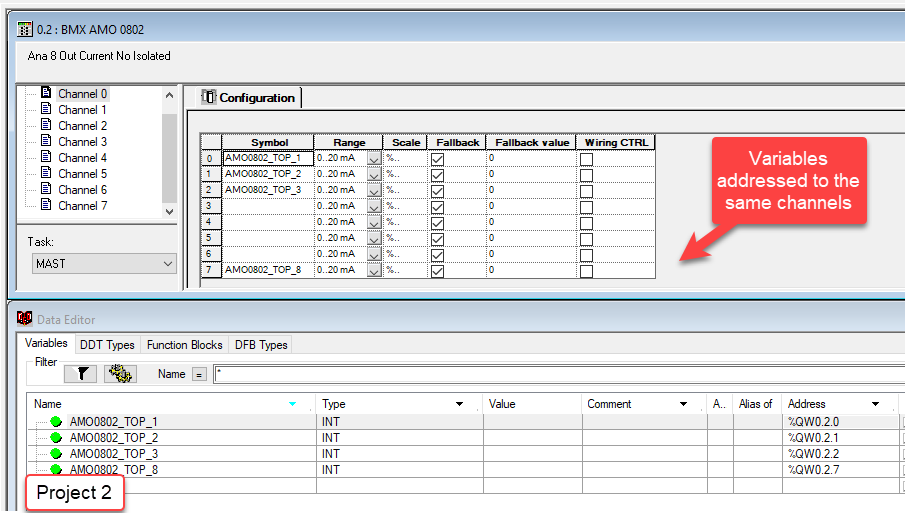
Task: Click the Value column header
Action: point(532,404)
